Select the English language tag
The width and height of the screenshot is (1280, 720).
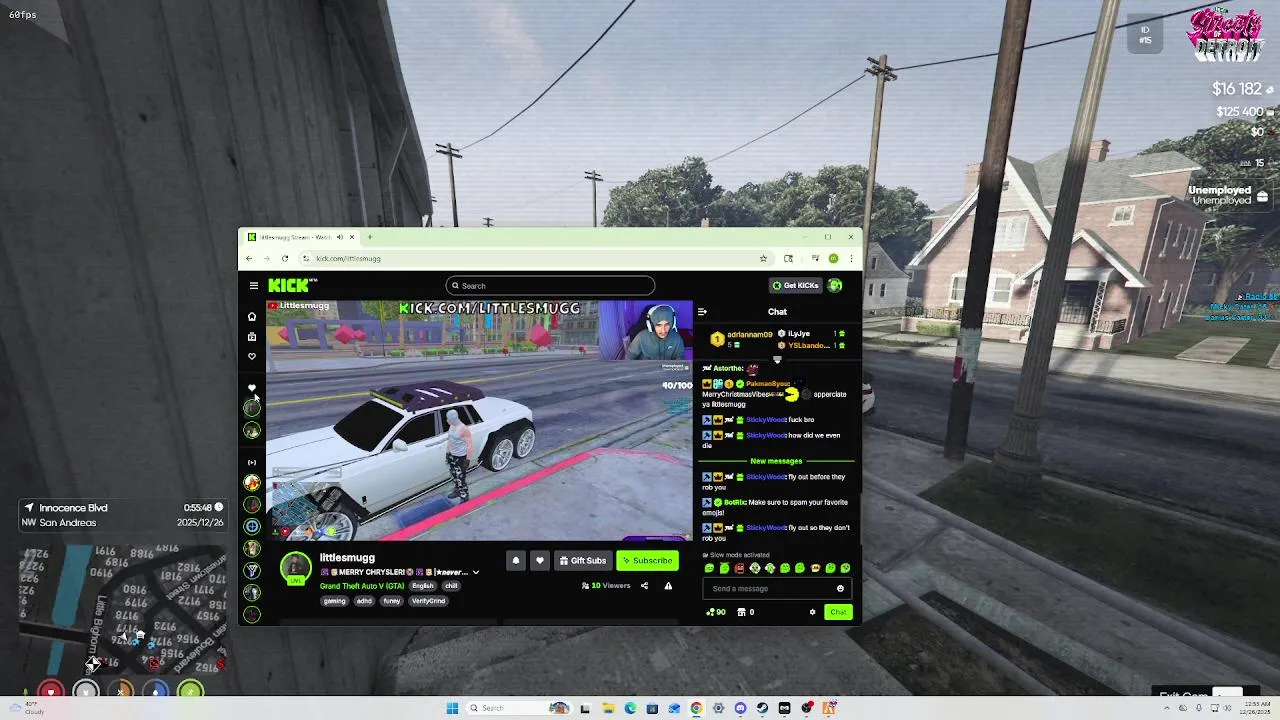tap(423, 586)
